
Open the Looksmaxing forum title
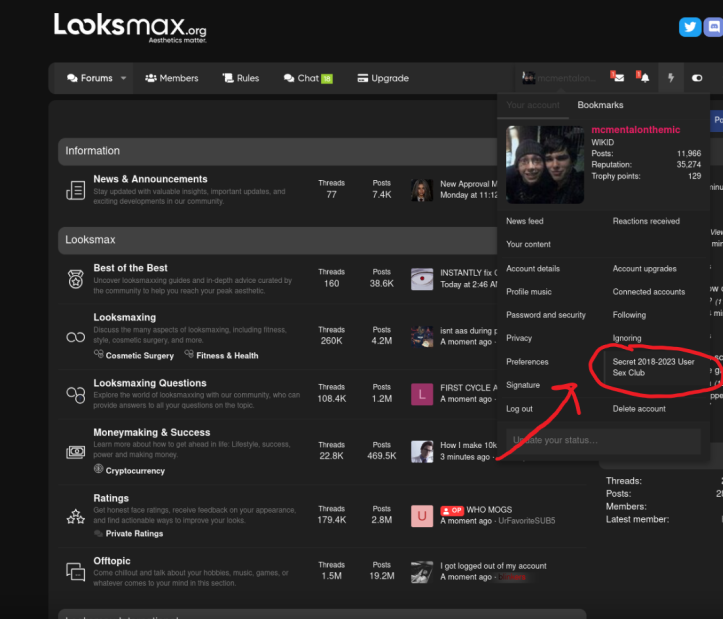click(x=124, y=317)
